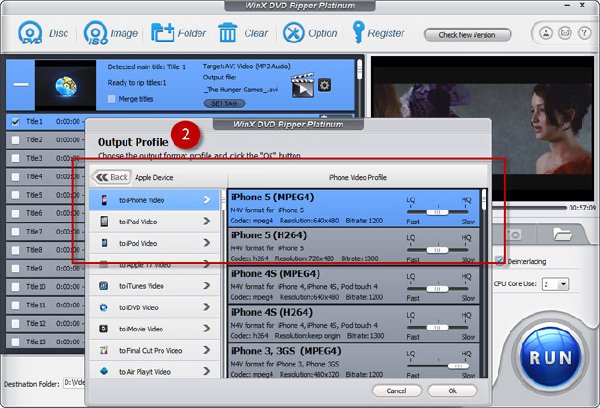Expand the to Air Playit Video arrow
Image resolution: width=600 pixels, height=408 pixels.
207,371
